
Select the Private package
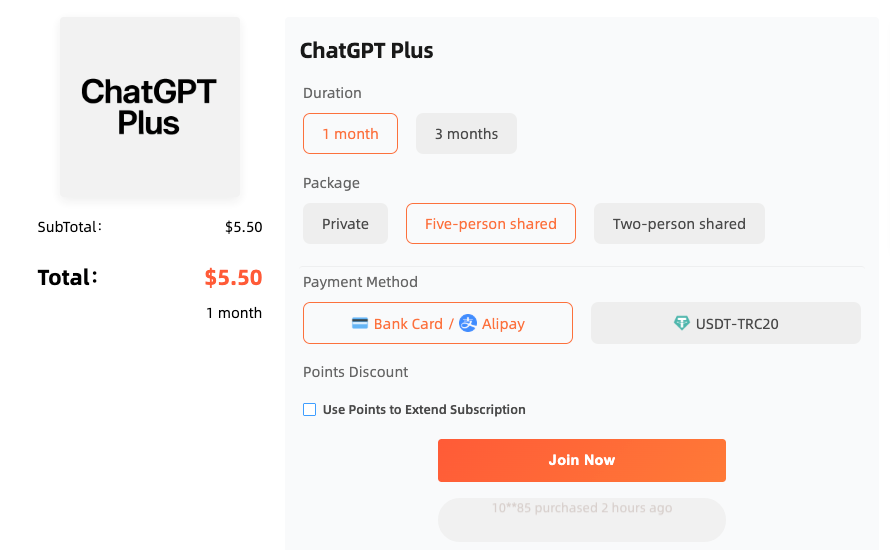pos(345,224)
